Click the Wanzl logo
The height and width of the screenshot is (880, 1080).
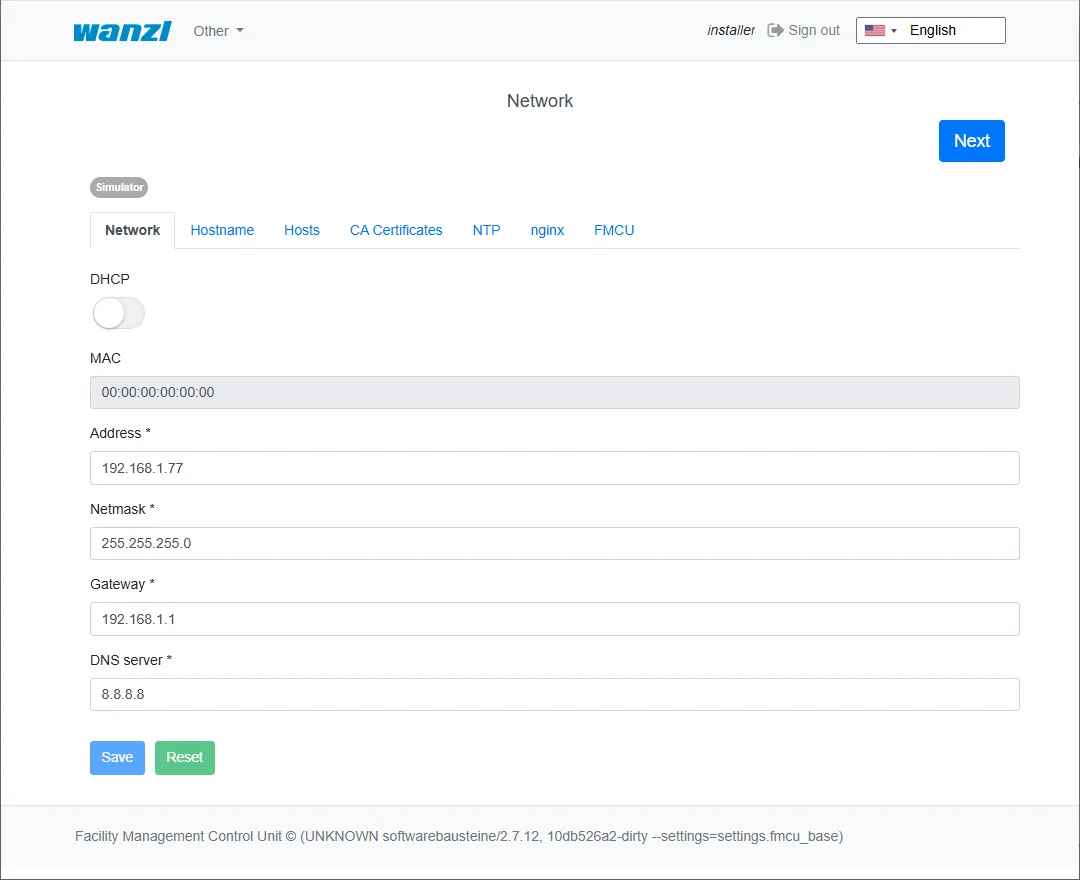pyautogui.click(x=122, y=31)
